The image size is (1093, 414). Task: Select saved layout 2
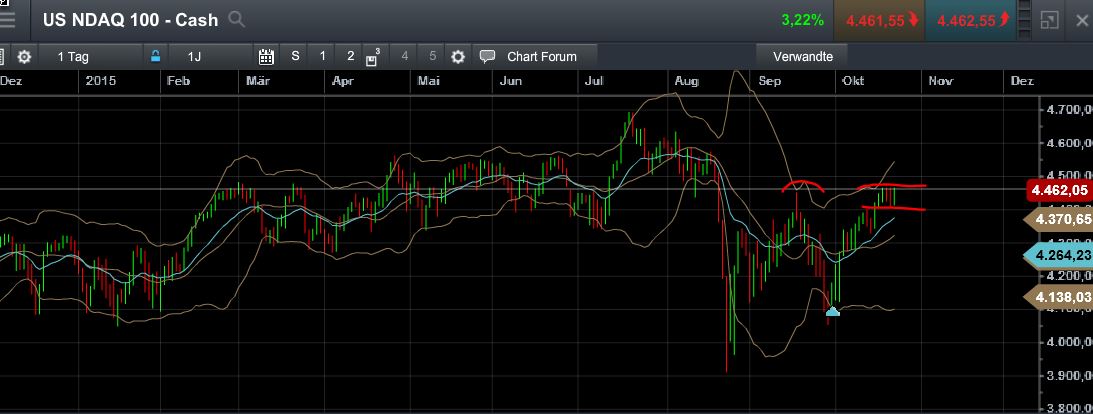click(351, 56)
